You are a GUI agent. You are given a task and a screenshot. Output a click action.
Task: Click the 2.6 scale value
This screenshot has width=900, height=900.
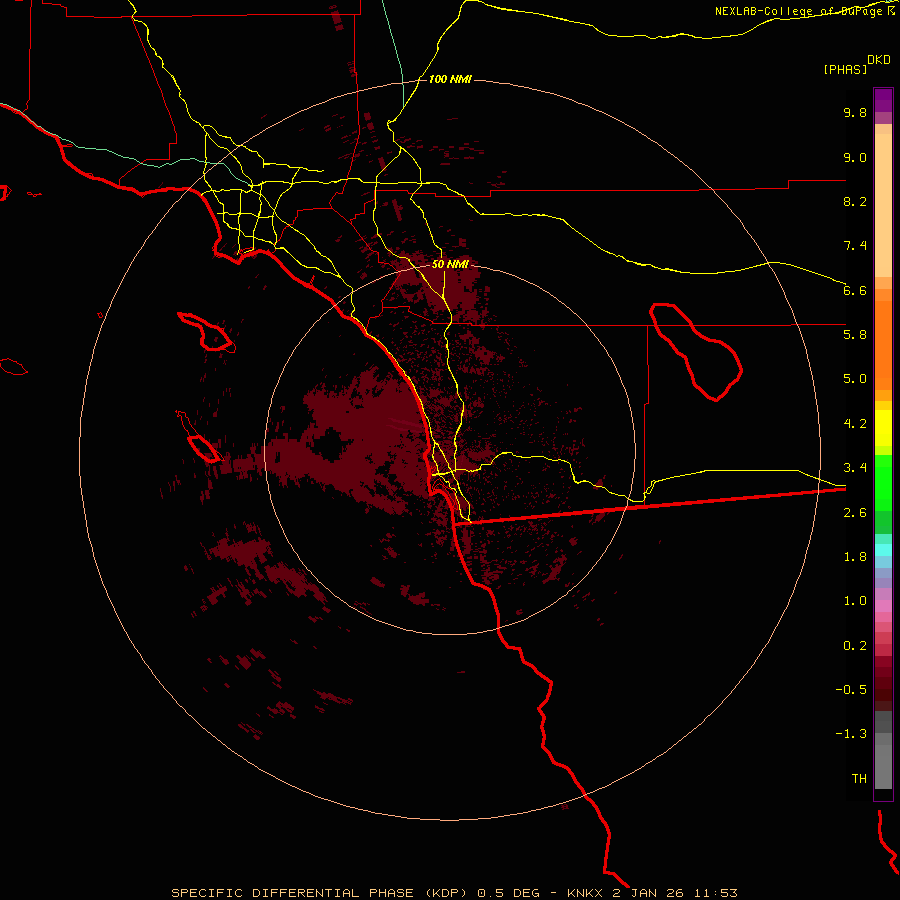855,513
